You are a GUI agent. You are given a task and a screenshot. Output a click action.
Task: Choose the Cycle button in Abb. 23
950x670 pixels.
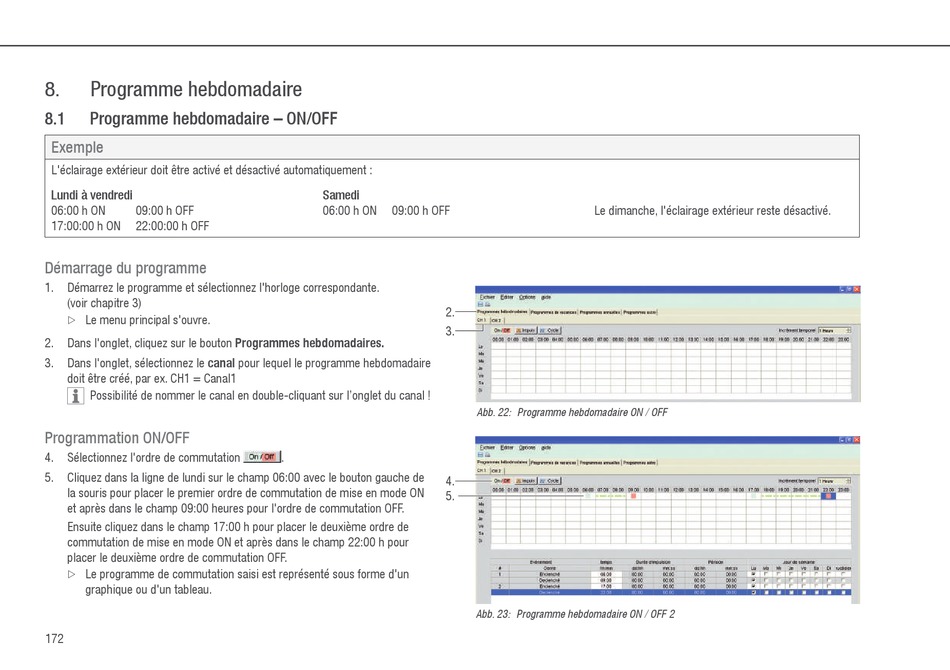point(550,481)
